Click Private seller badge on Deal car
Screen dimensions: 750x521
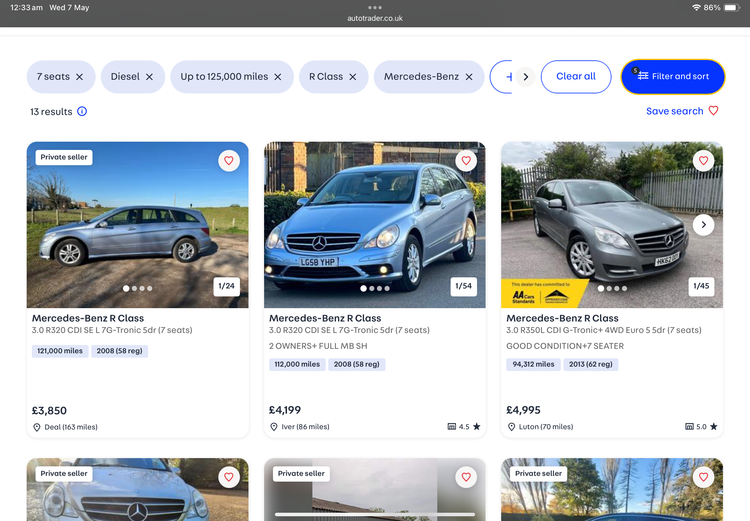pyautogui.click(x=64, y=157)
